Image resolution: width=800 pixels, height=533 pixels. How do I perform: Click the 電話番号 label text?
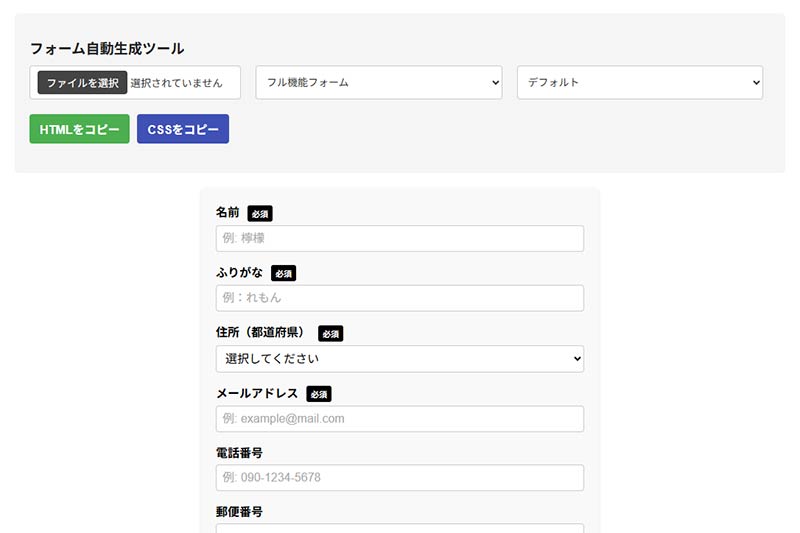[x=239, y=453]
